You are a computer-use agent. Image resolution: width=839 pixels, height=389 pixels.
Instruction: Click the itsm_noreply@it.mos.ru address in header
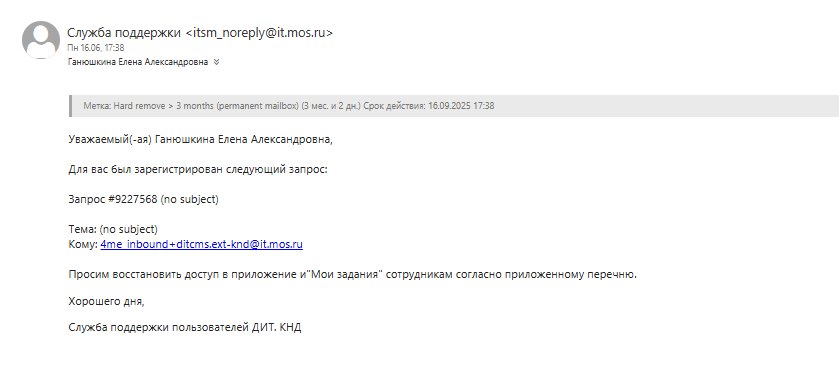click(259, 33)
